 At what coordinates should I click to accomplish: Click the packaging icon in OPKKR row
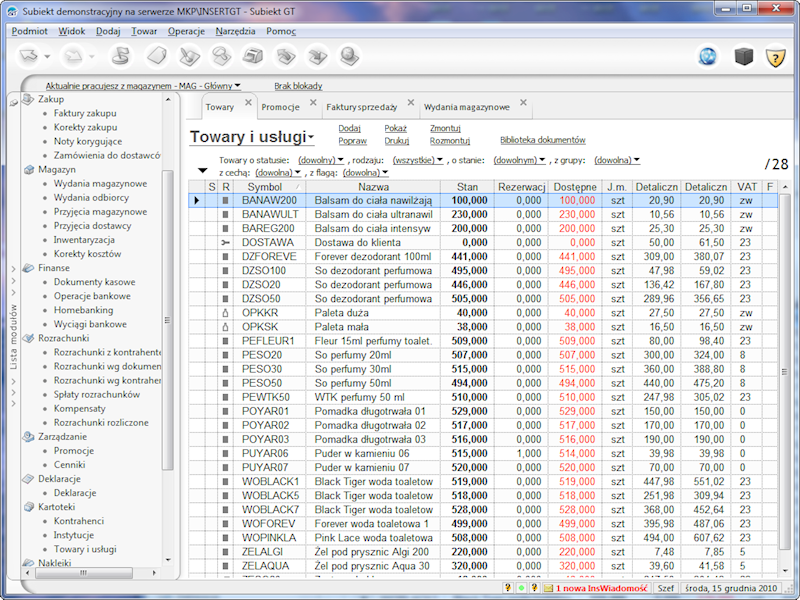click(226, 313)
